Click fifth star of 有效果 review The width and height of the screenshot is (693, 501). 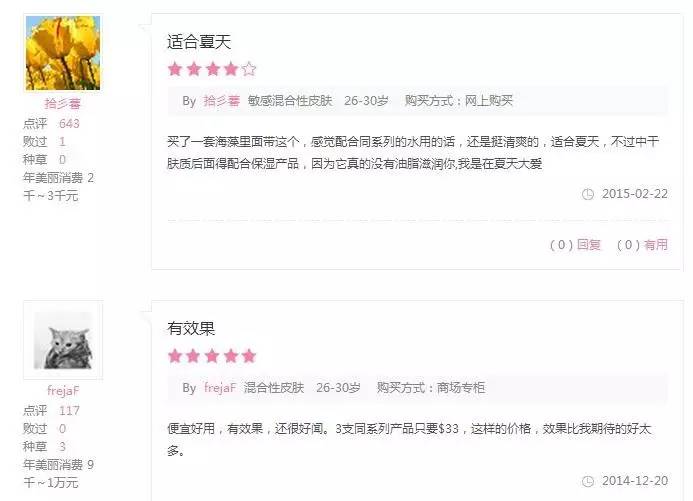249,356
